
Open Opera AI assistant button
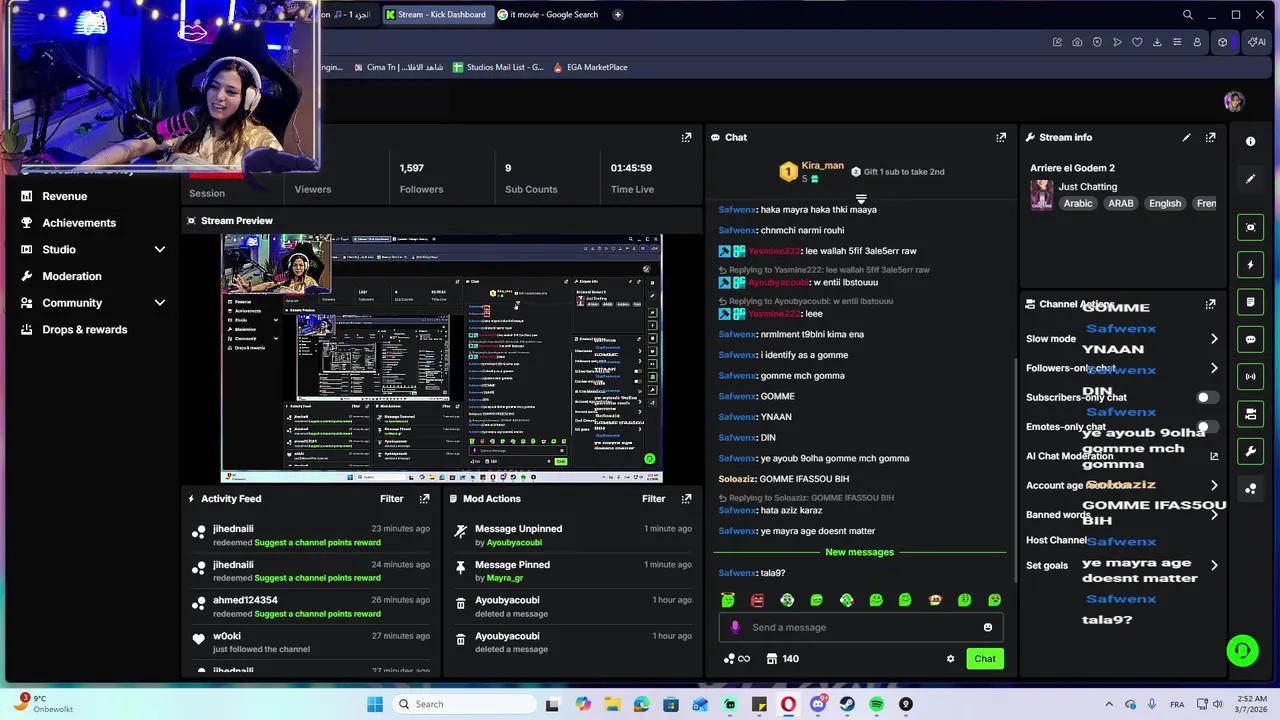(x=1256, y=42)
